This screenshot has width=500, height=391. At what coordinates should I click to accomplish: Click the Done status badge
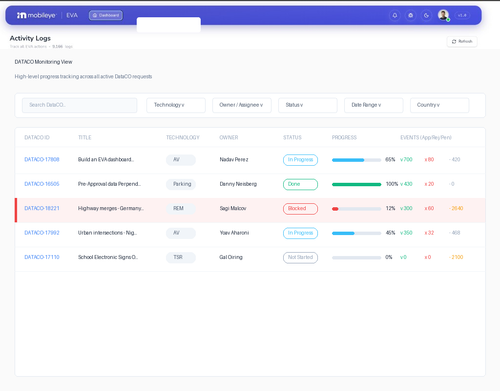coord(300,184)
